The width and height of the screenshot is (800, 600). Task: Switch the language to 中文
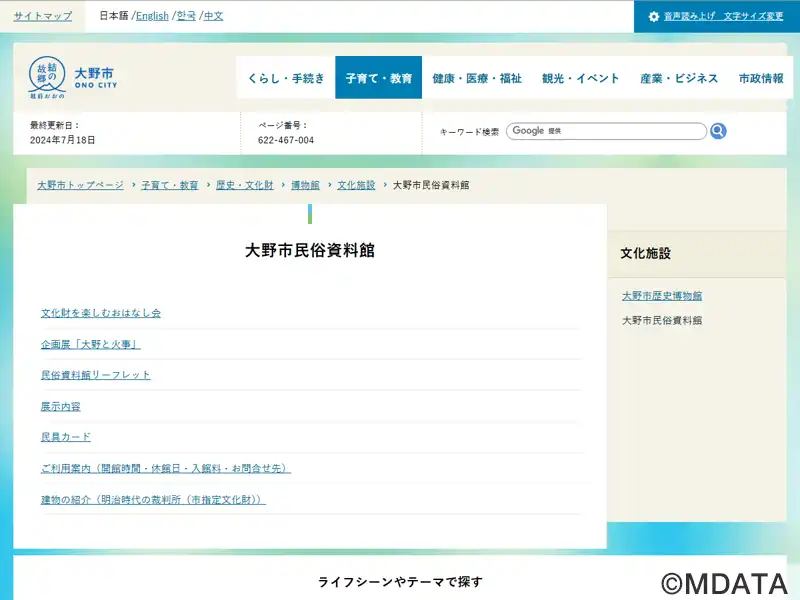[x=213, y=16]
